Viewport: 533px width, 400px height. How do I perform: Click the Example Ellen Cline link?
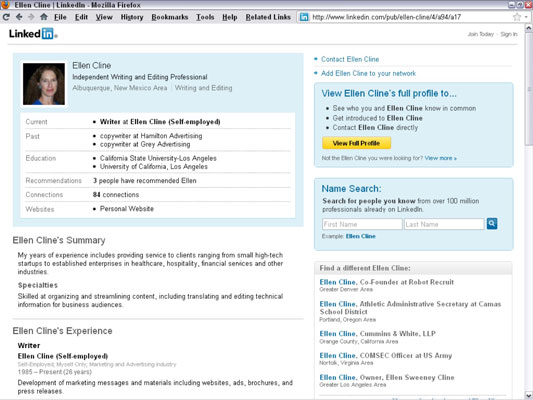click(x=361, y=236)
